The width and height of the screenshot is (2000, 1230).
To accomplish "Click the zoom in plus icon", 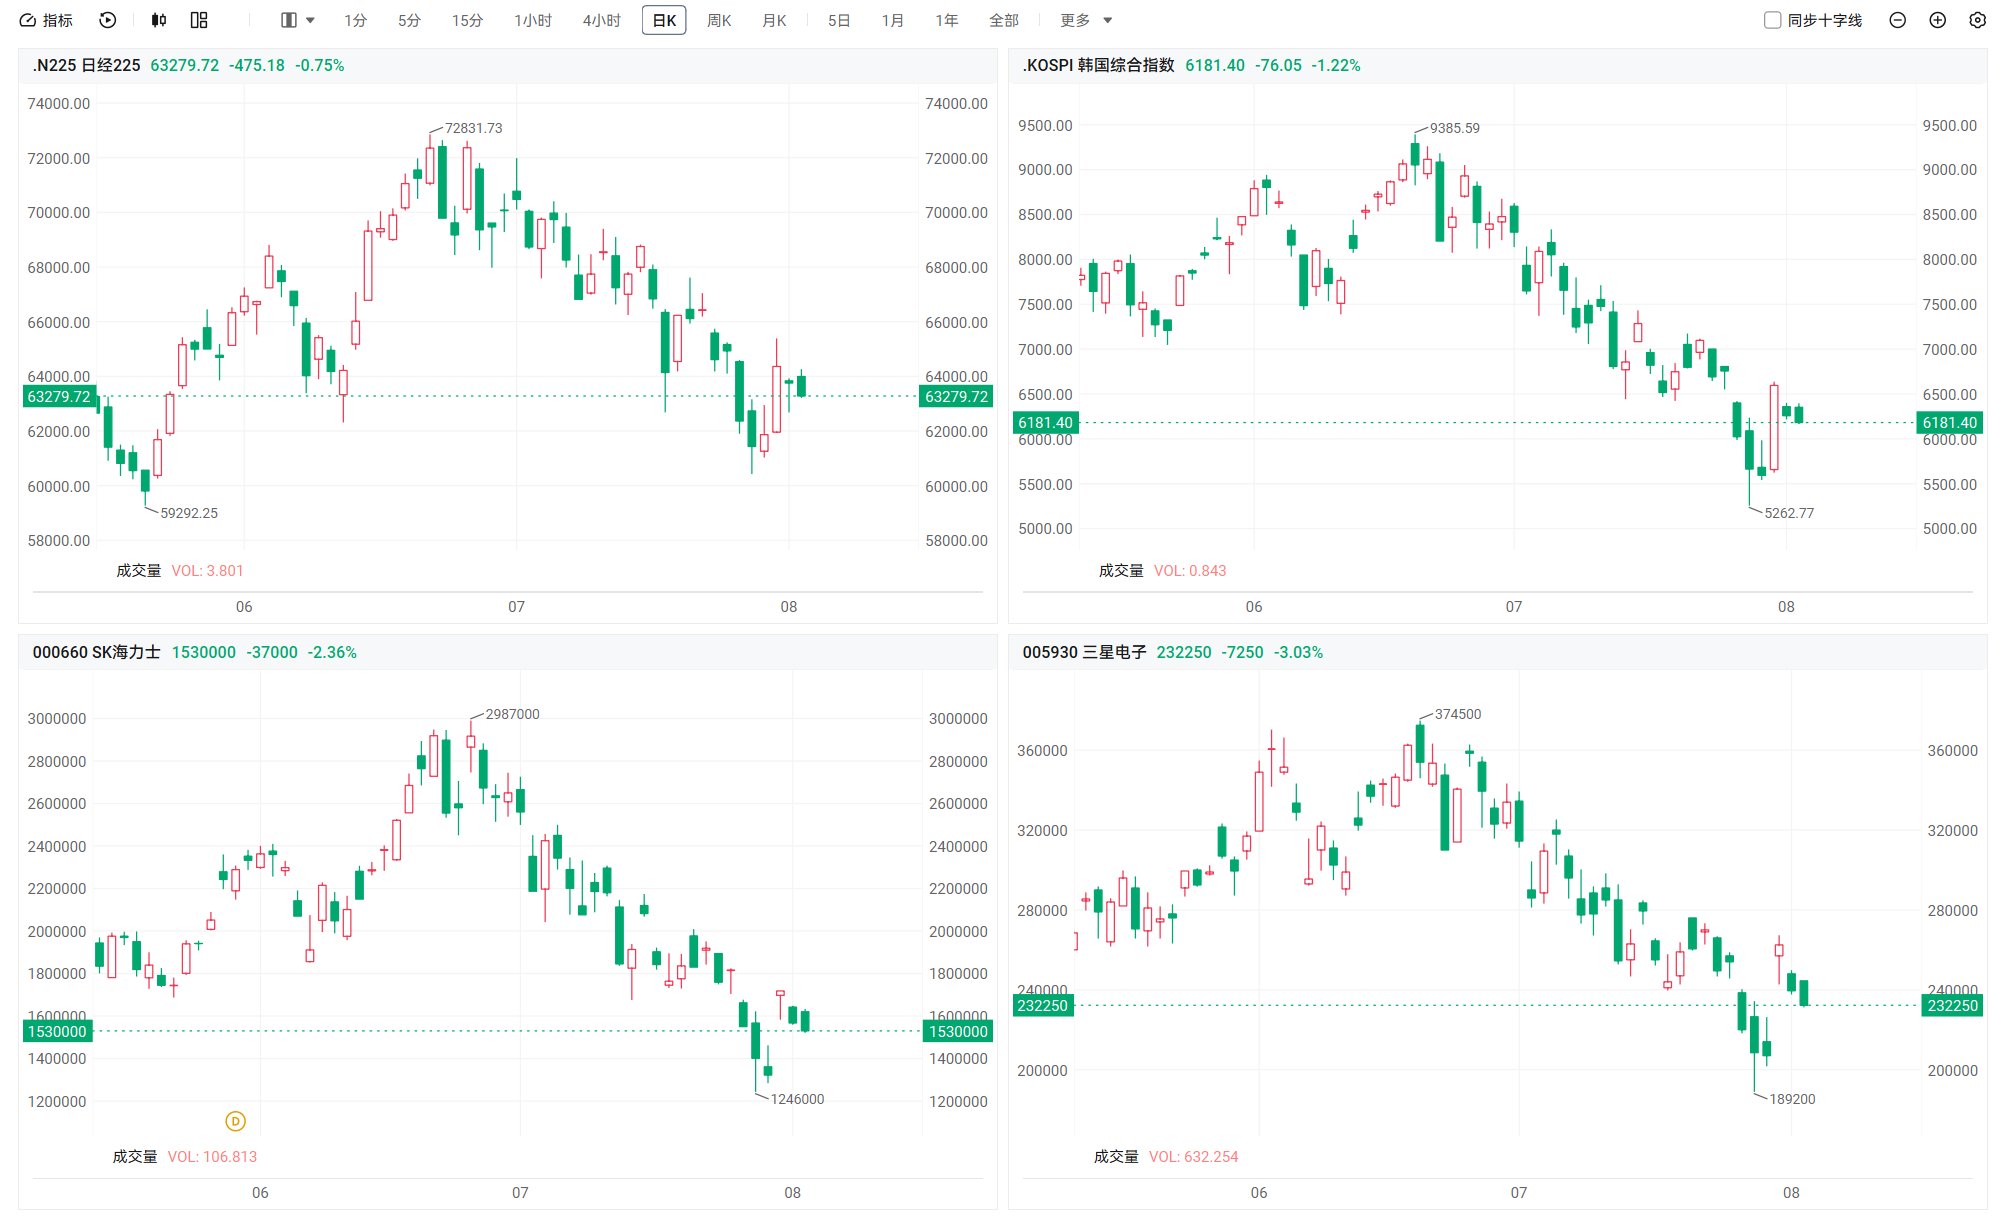I will (x=1937, y=20).
